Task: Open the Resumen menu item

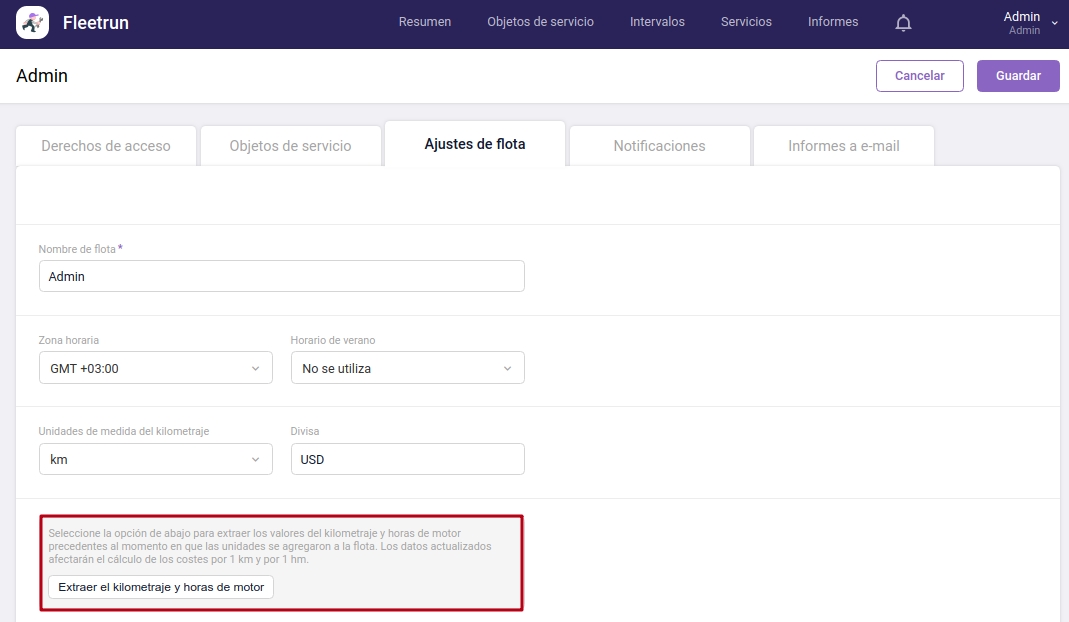Action: pos(424,21)
